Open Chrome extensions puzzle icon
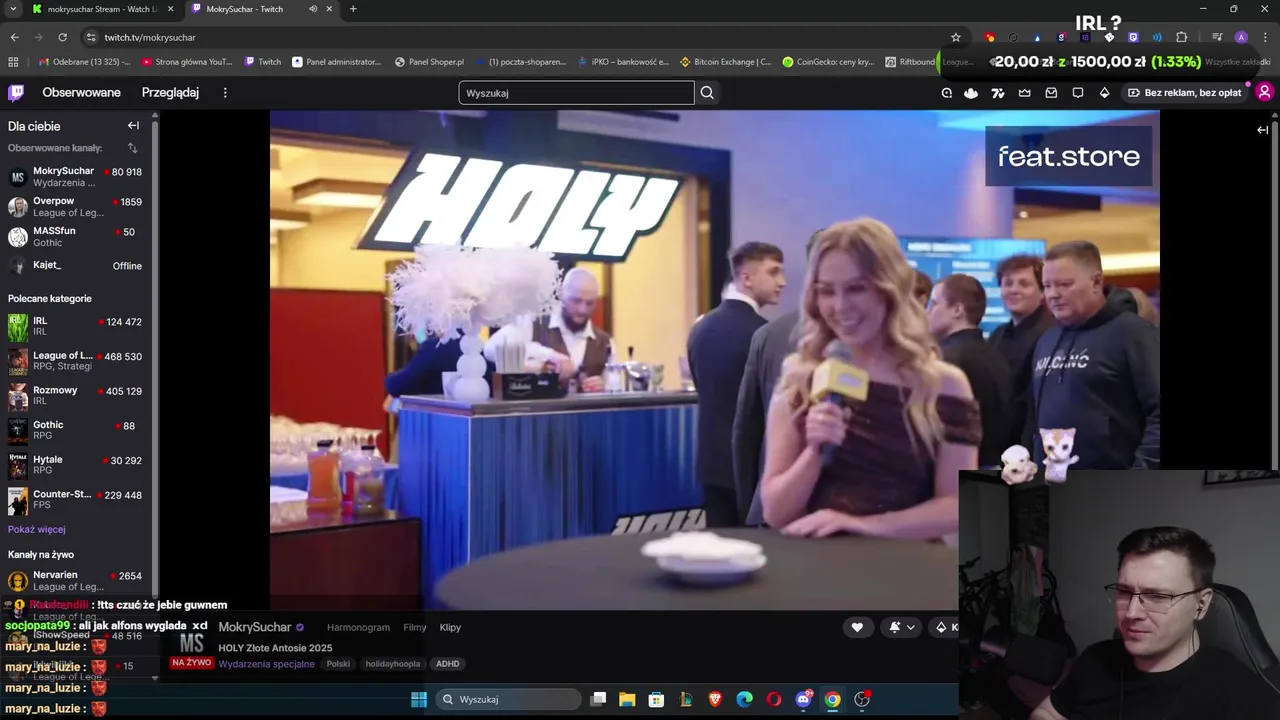The height and width of the screenshot is (720, 1280). point(1182,37)
